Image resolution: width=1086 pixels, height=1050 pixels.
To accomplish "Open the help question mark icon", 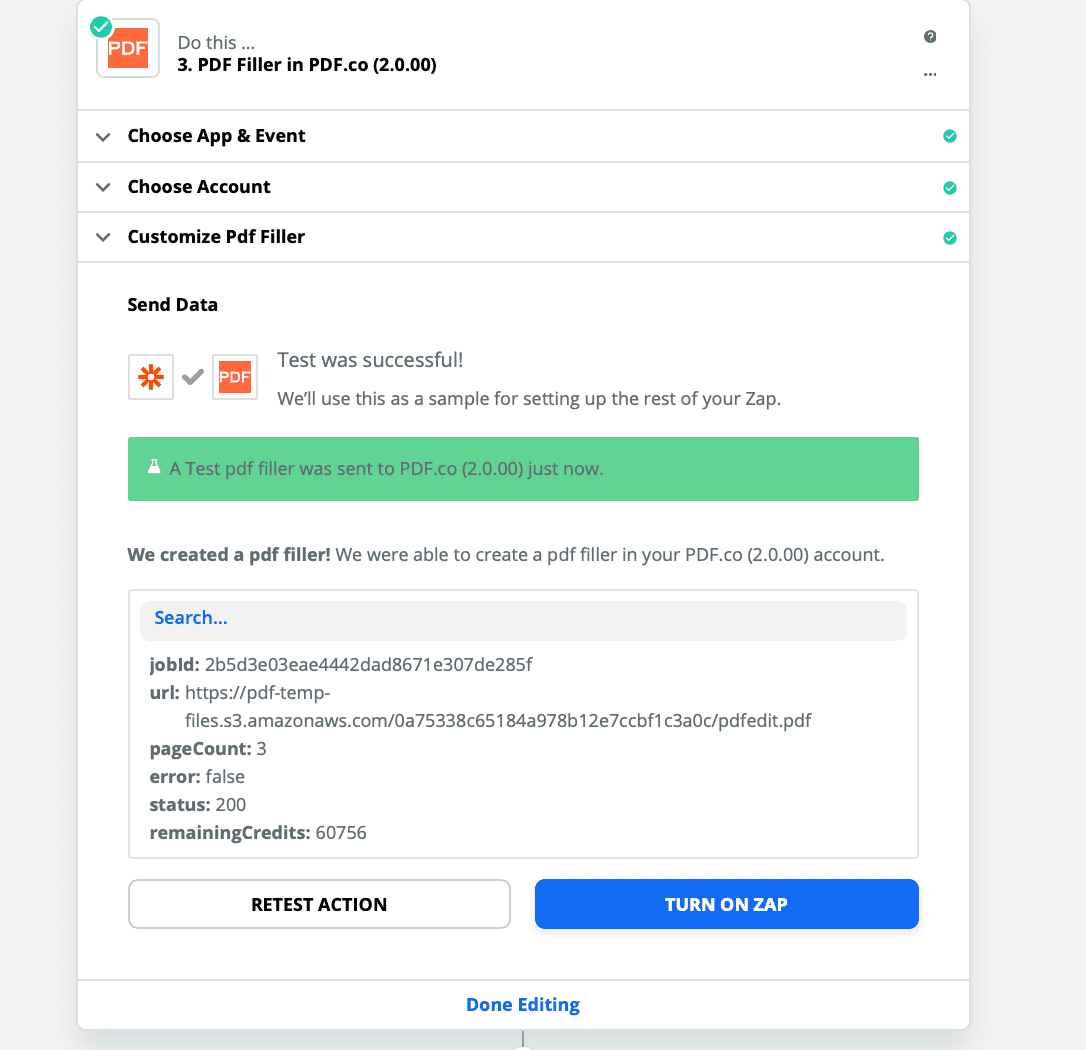I will [930, 37].
